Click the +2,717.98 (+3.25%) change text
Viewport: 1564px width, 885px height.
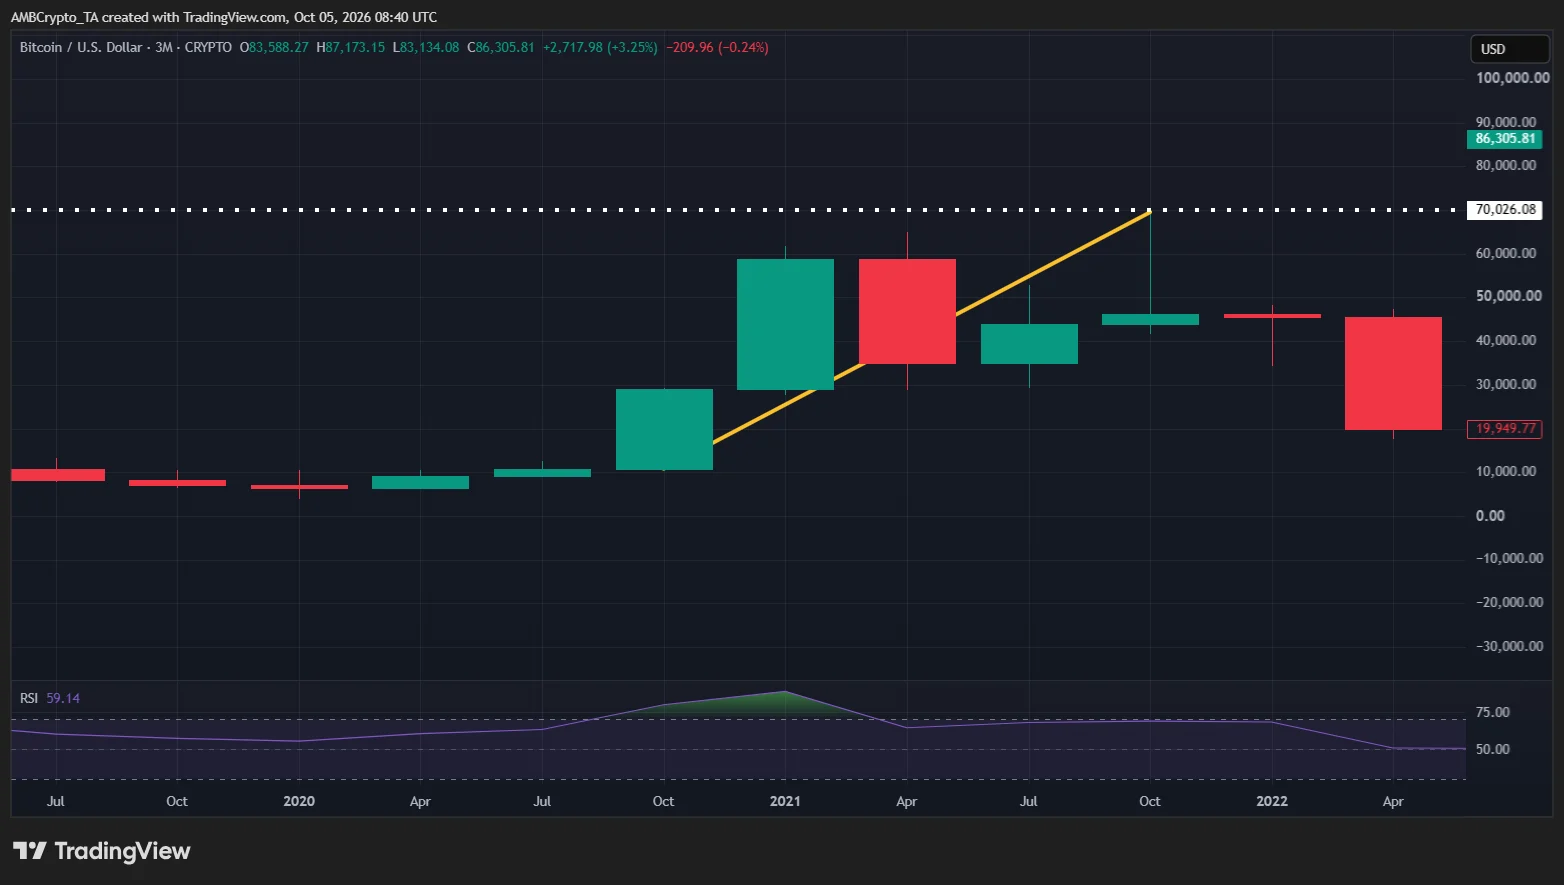[x=600, y=47]
